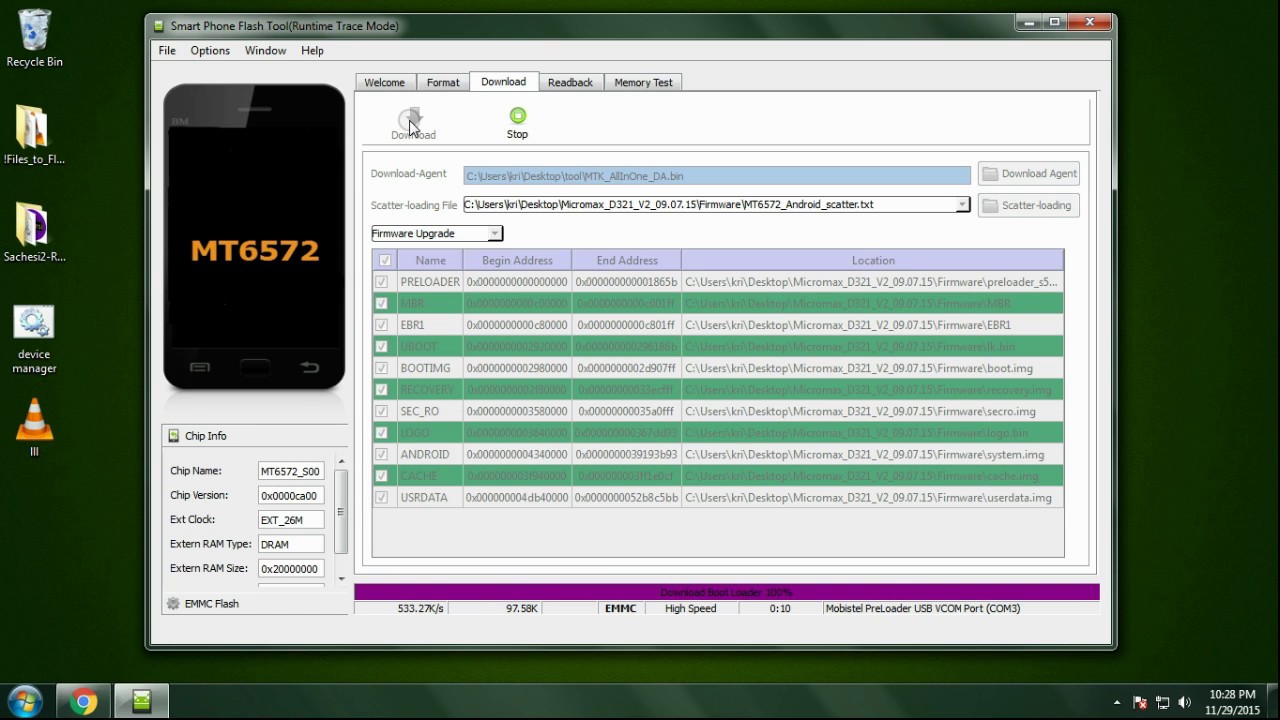Click the Extern RAM Size value field
Viewport: 1280px width, 720px height.
pos(291,569)
